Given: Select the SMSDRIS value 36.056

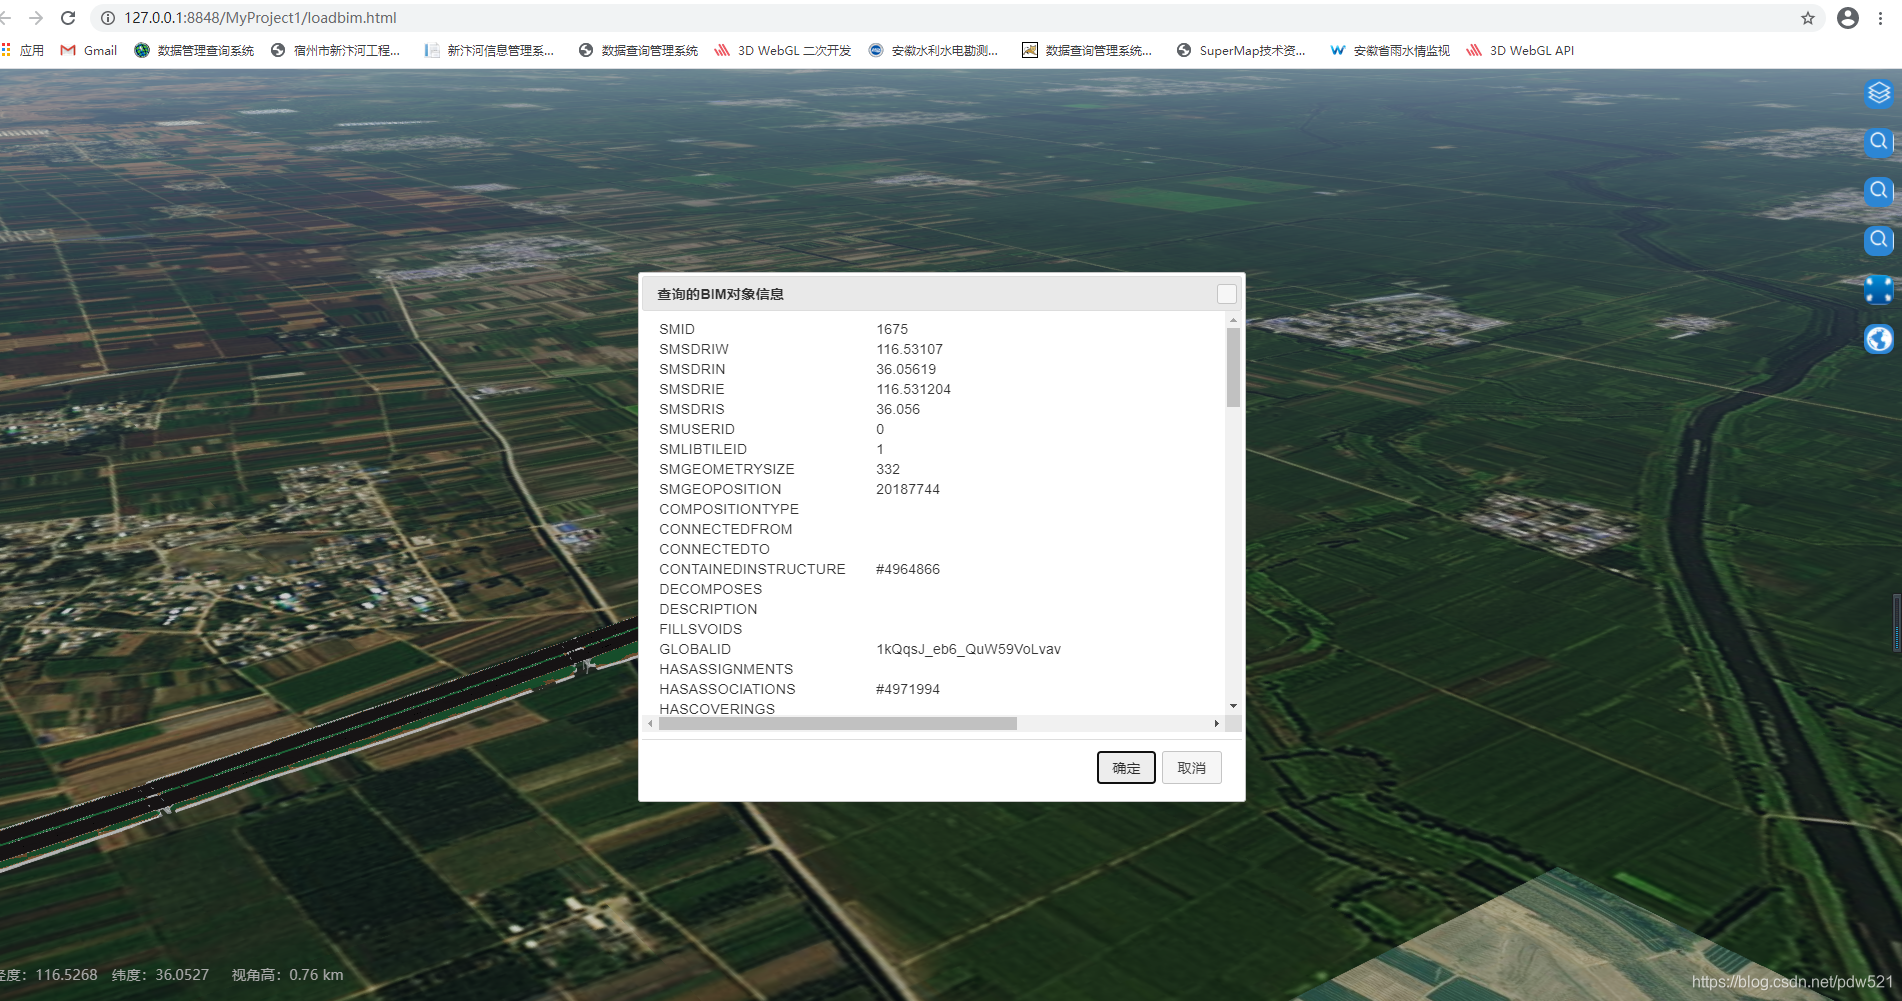Looking at the screenshot, I should point(898,409).
